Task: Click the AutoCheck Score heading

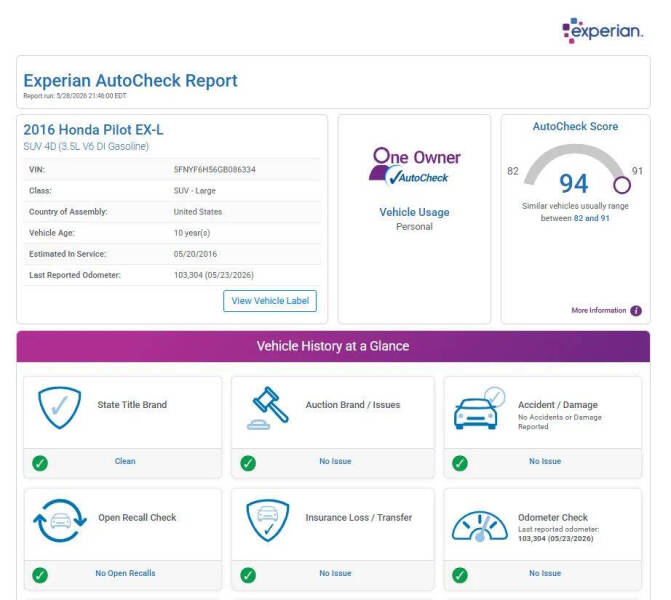Action: (575, 127)
